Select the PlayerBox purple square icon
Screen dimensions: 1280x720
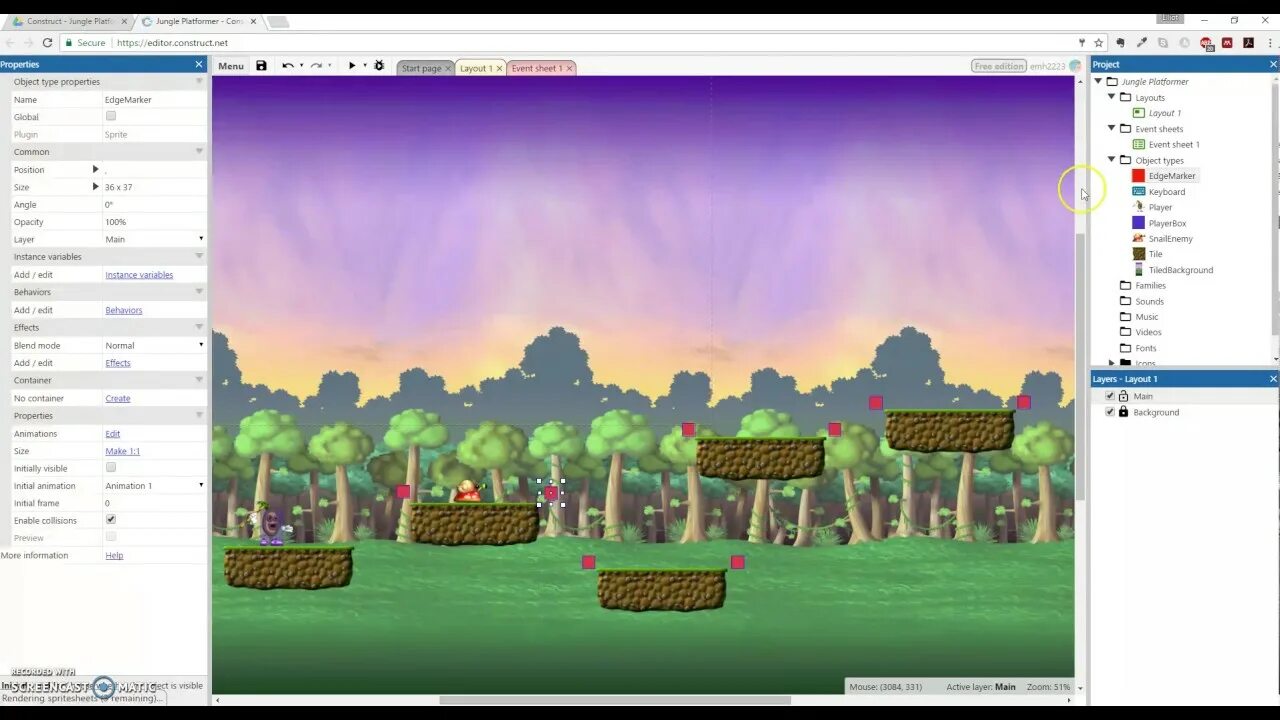pos(1138,223)
